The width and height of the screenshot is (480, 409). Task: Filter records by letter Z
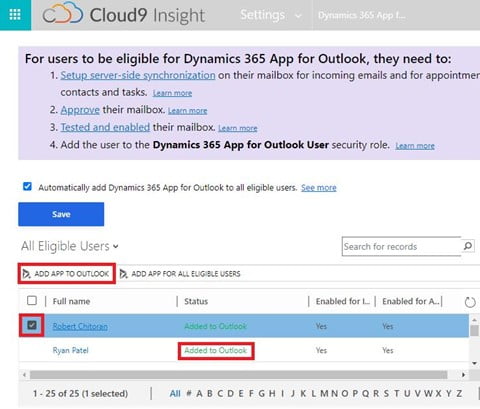tap(459, 394)
